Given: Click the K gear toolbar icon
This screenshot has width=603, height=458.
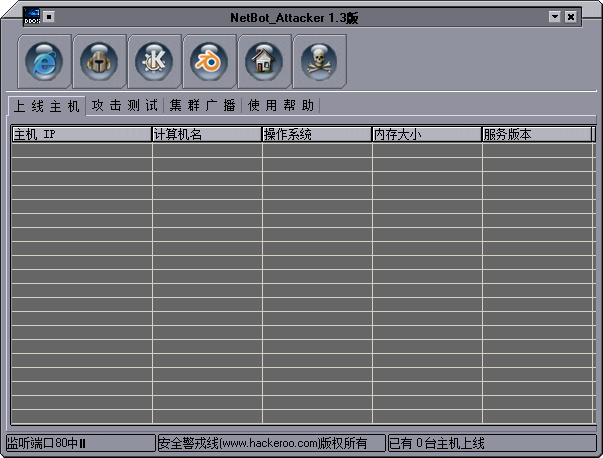Looking at the screenshot, I should (x=155, y=61).
